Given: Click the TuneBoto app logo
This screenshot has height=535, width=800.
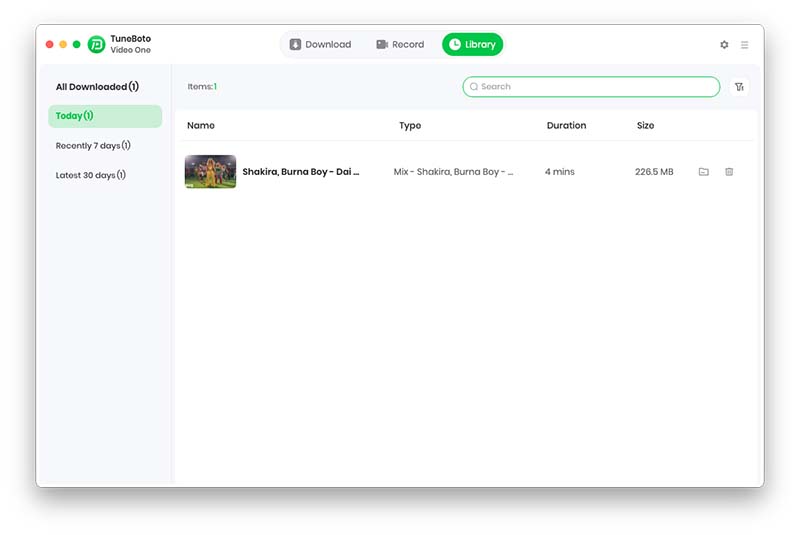Looking at the screenshot, I should click(96, 44).
